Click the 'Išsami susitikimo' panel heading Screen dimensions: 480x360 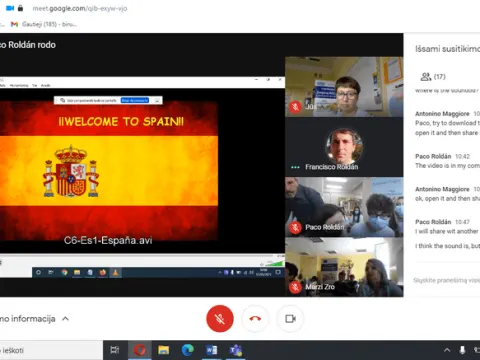point(447,49)
